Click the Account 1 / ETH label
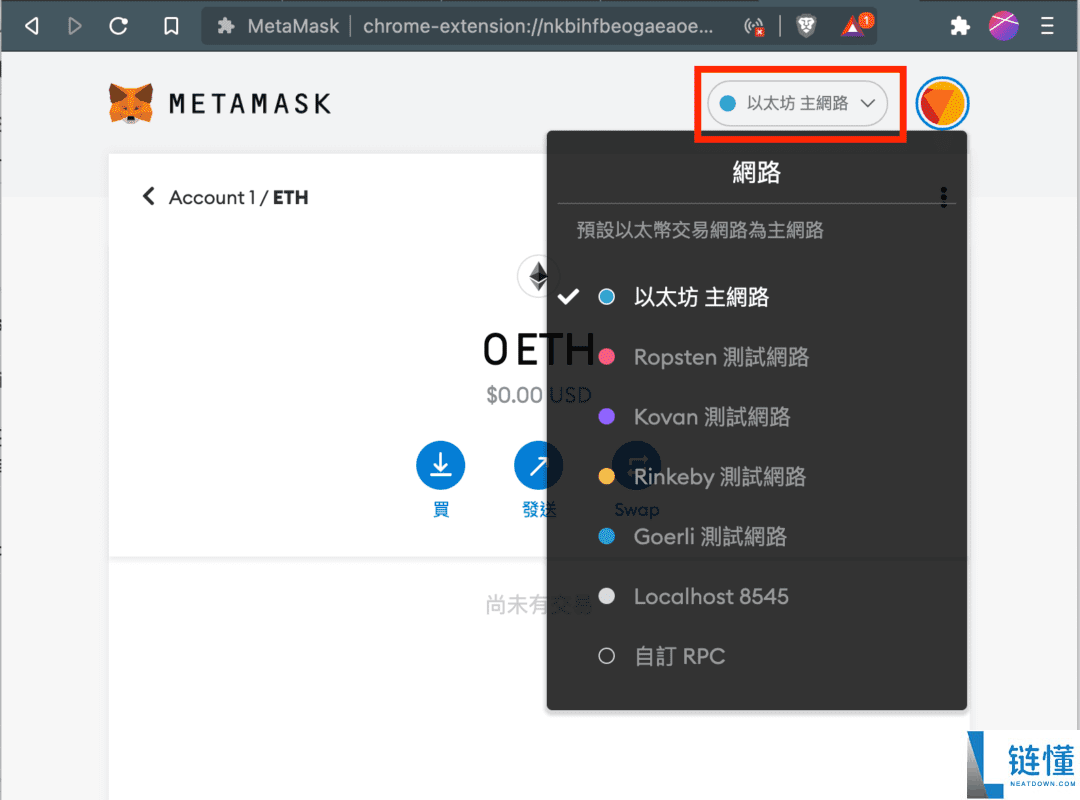Screen dimensions: 1080x800 click(238, 197)
